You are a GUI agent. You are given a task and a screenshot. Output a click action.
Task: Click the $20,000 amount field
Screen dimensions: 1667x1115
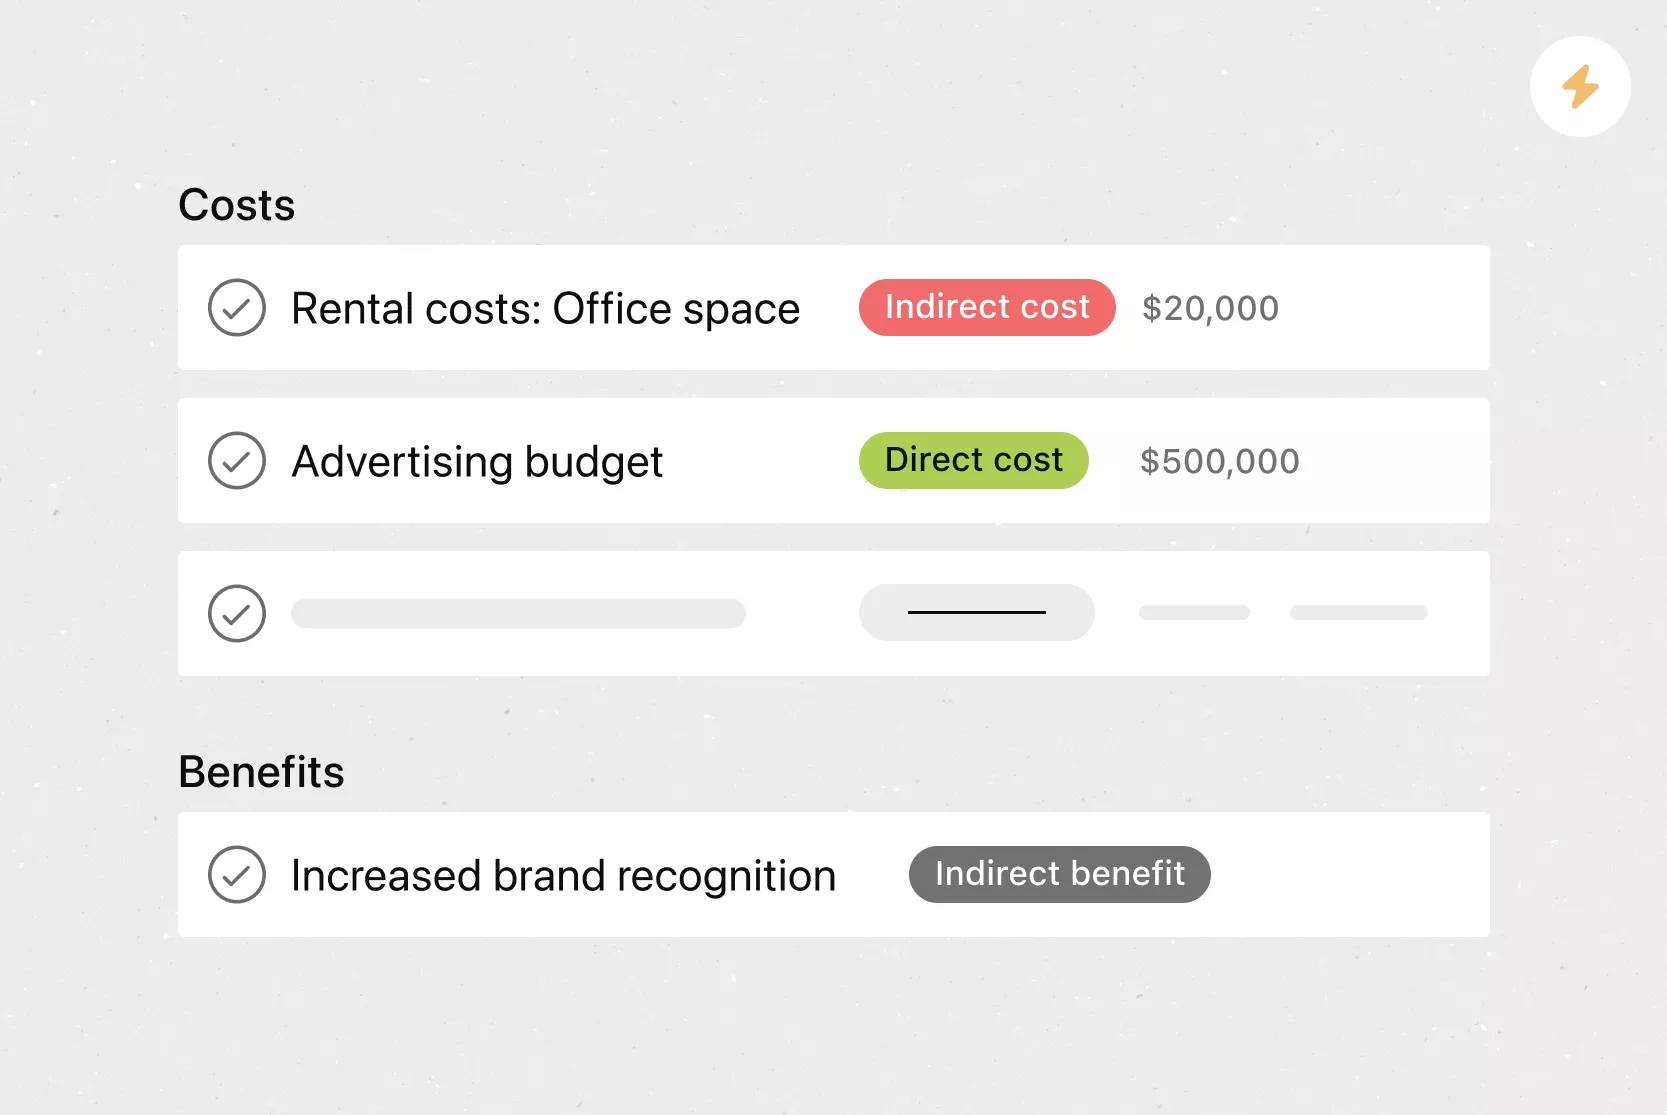click(1210, 308)
